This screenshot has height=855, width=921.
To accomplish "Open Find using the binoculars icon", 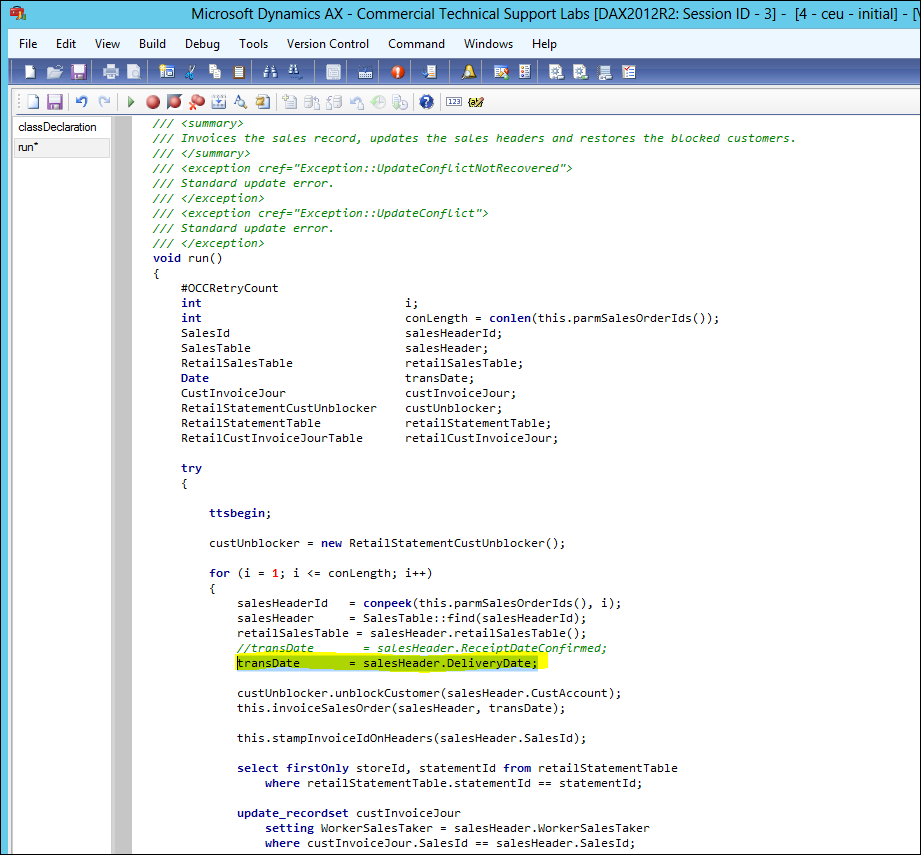I will click(x=269, y=71).
